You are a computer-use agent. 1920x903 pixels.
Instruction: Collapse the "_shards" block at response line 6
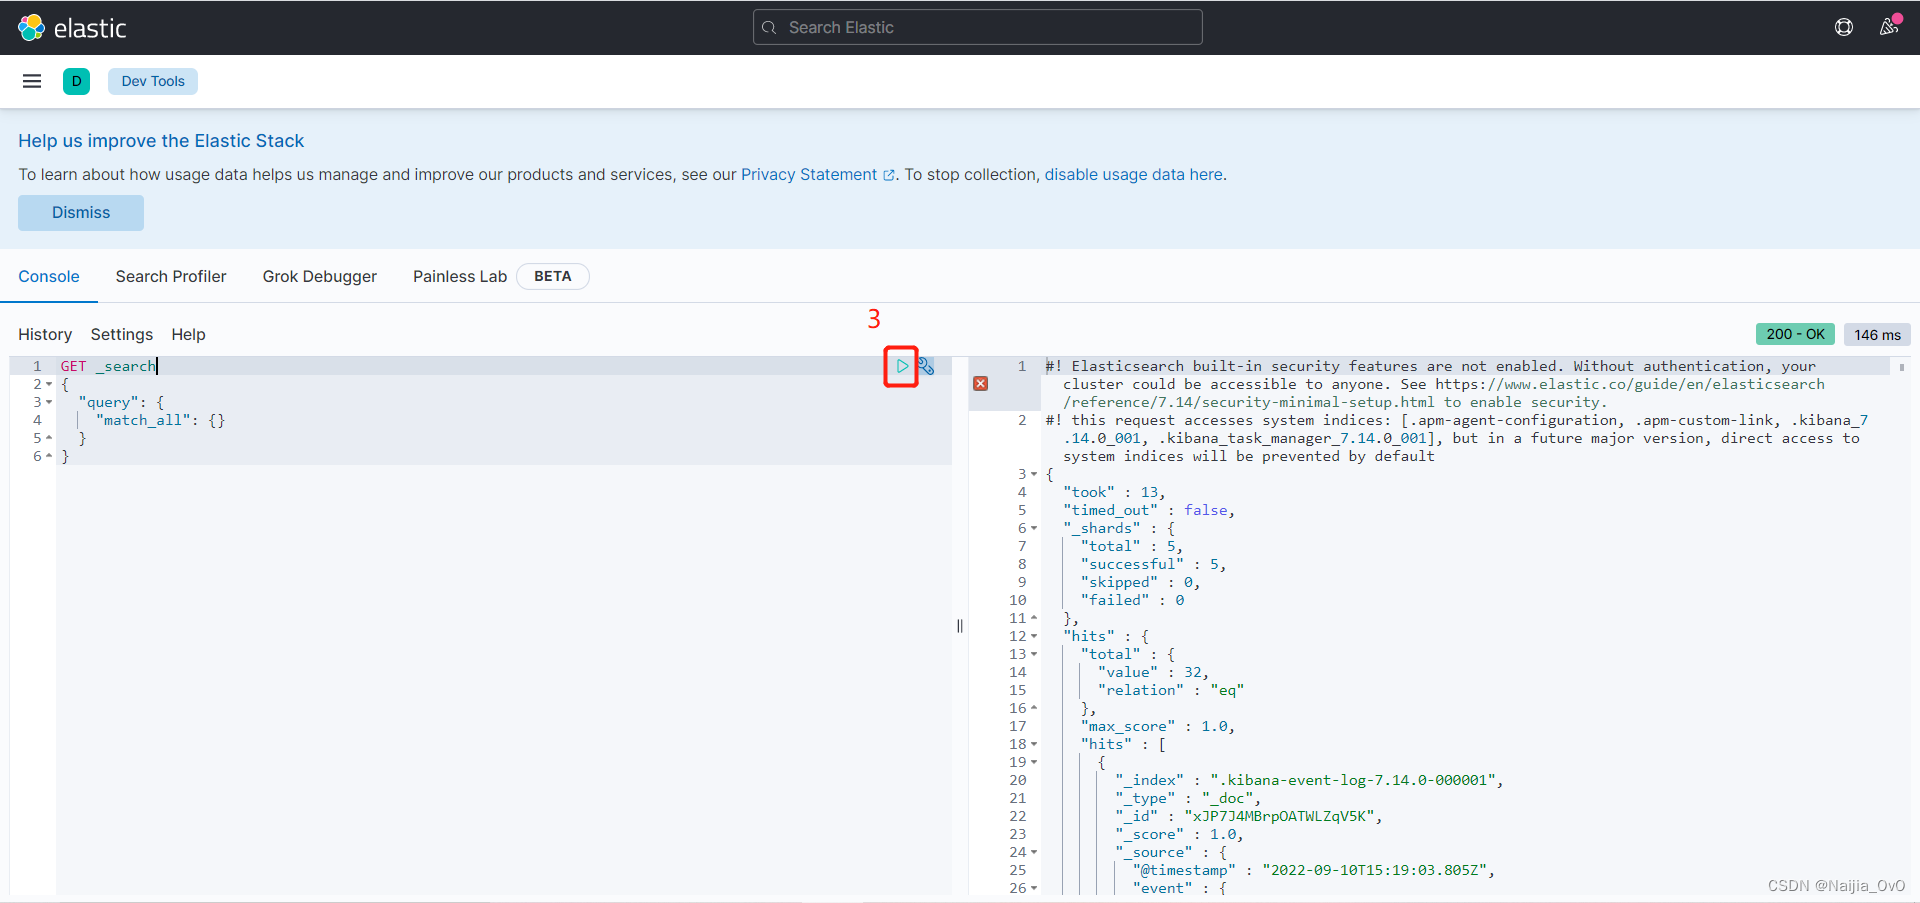click(x=1034, y=528)
